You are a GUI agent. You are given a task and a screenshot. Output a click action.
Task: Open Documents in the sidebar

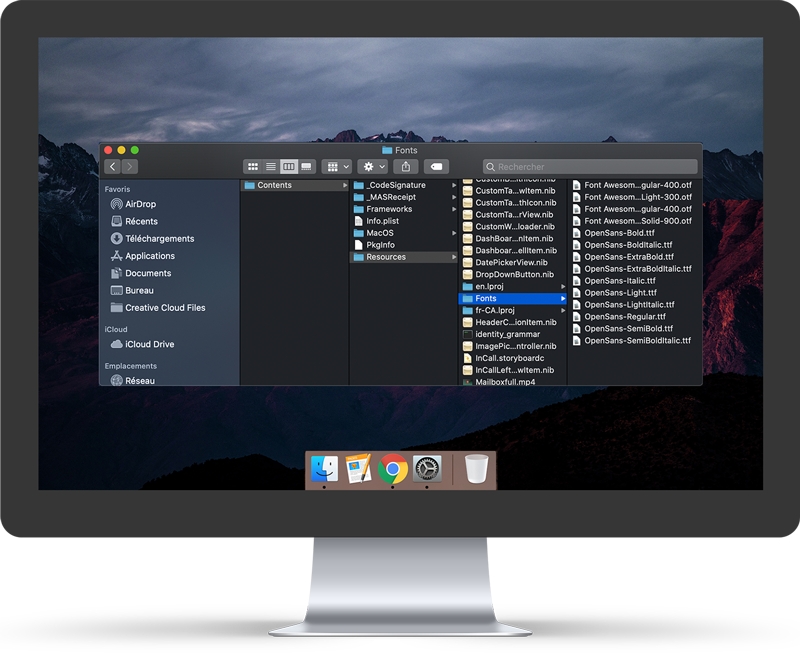pyautogui.click(x=141, y=273)
